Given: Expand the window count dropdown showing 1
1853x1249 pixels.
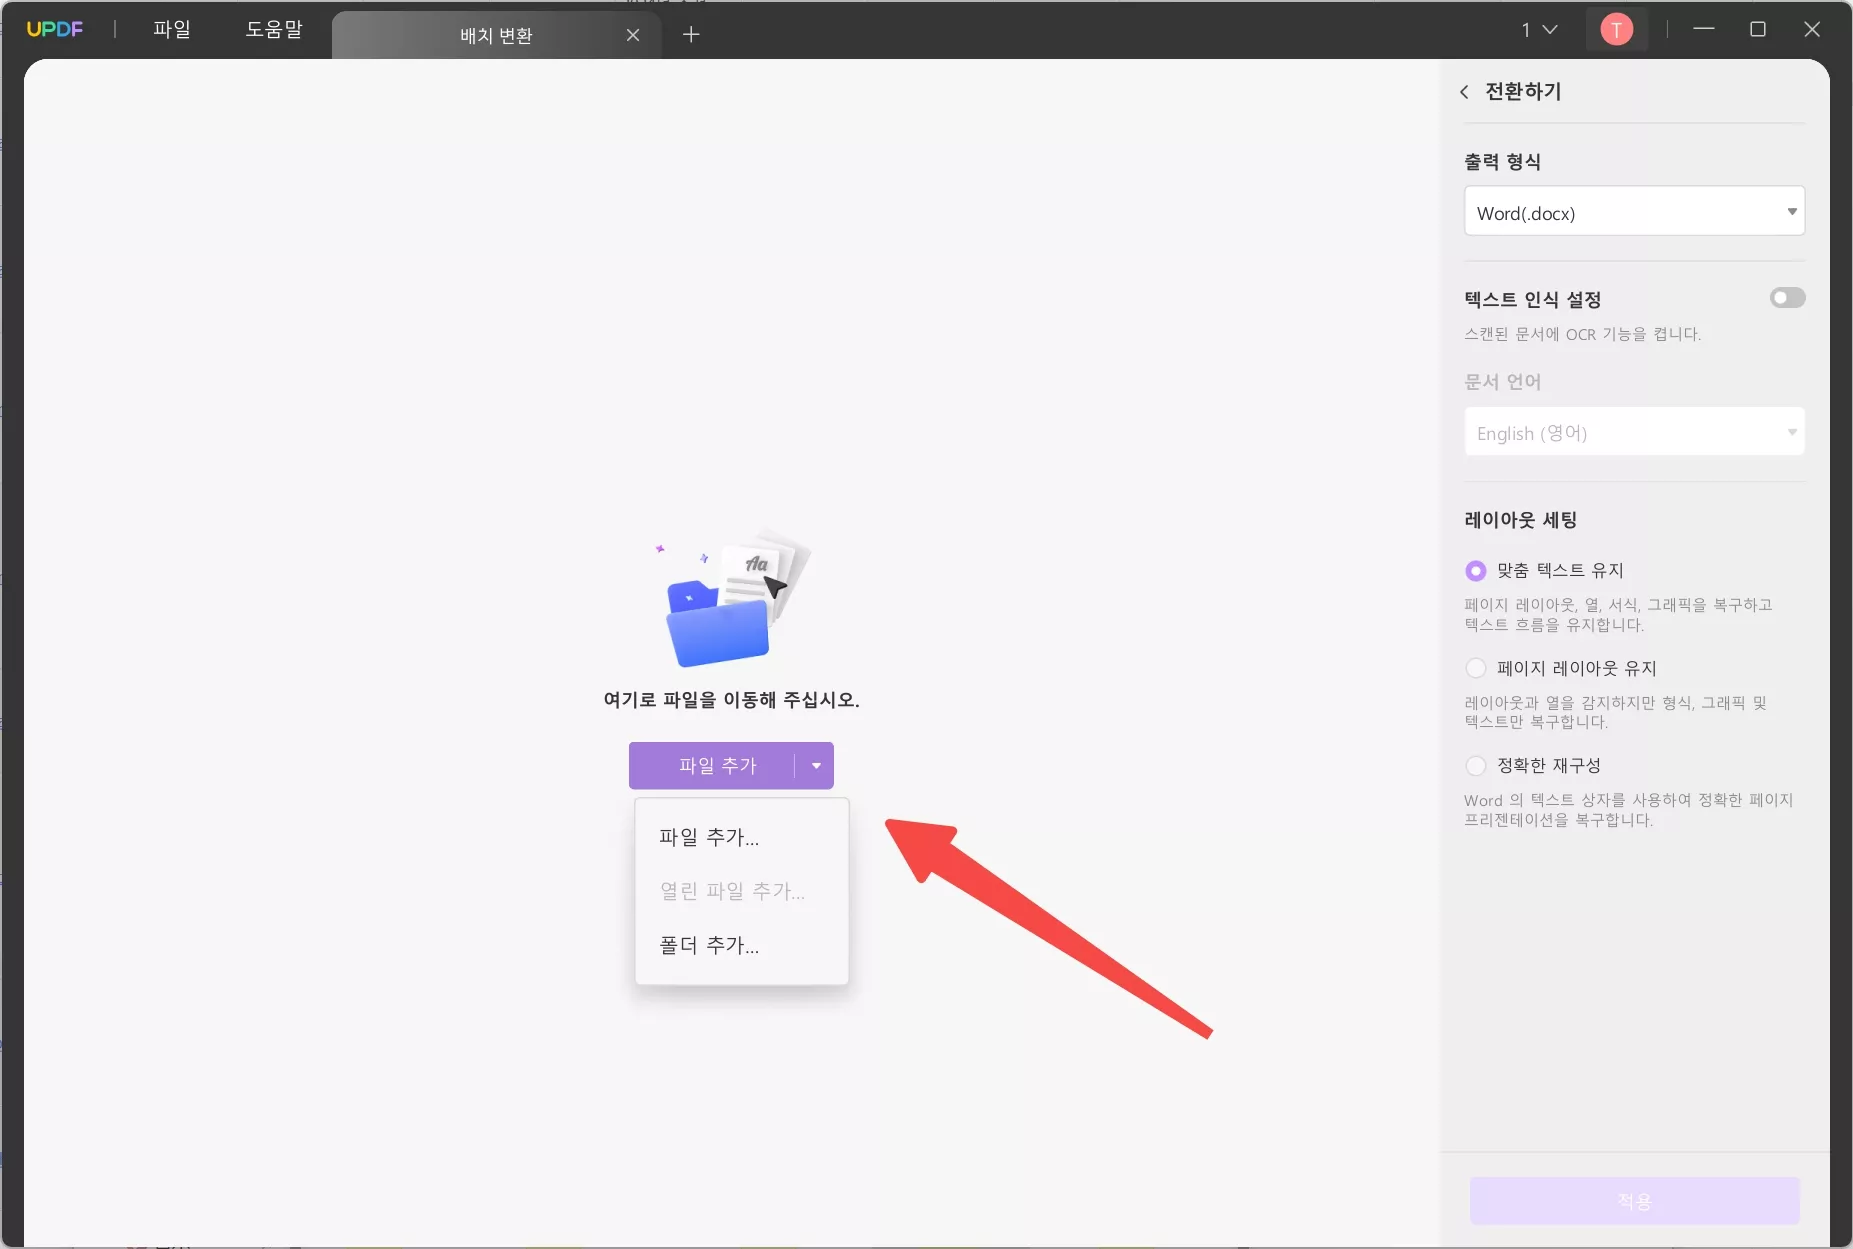Looking at the screenshot, I should coord(1540,30).
